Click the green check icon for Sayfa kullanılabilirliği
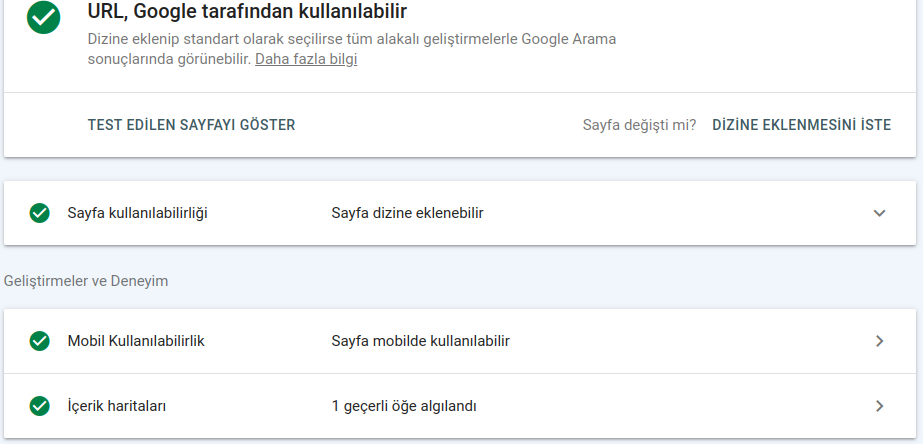Viewport: 923px width, 444px height. click(x=39, y=213)
